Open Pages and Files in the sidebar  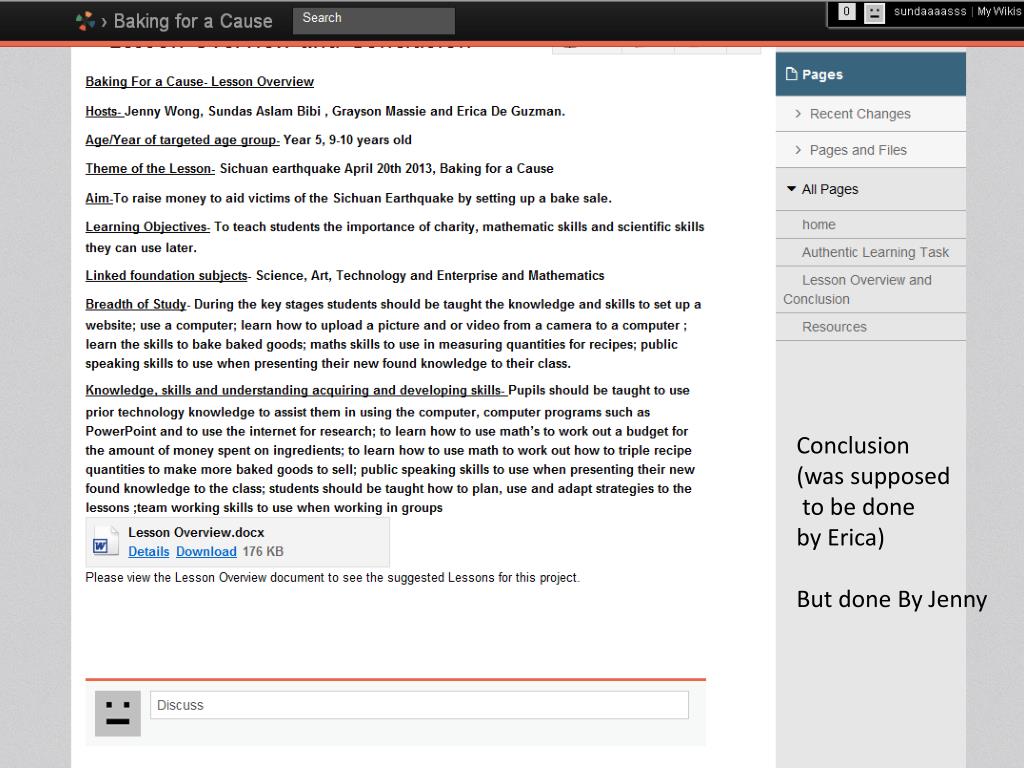(857, 150)
